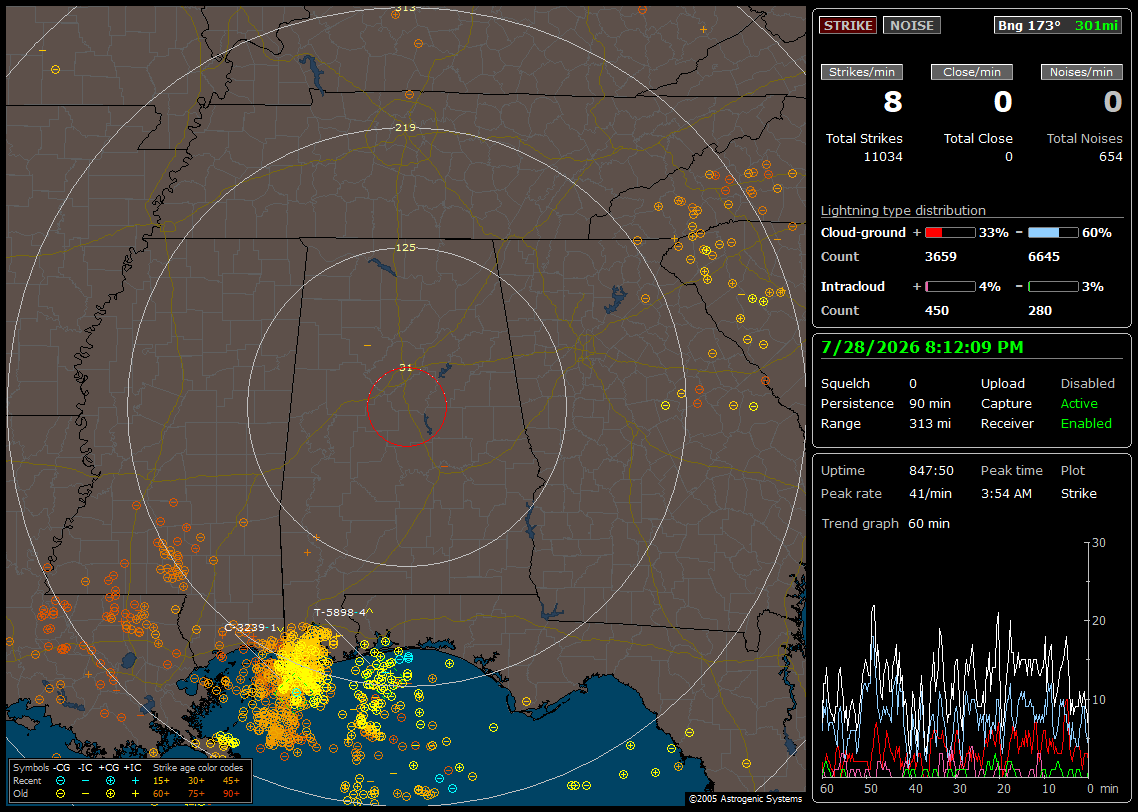Click the Old -CG yellow circle symbol in legend
Screen dimensions: 1138x812
click(60, 793)
